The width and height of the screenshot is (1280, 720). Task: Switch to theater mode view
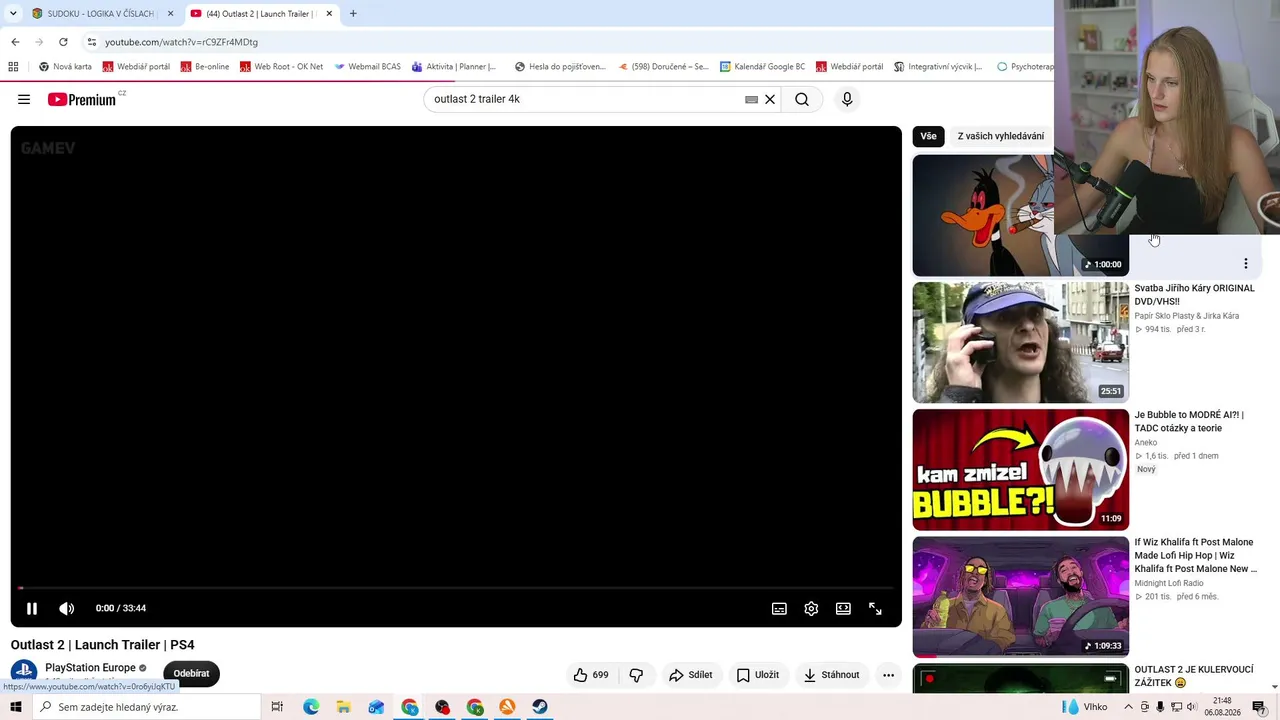point(843,608)
